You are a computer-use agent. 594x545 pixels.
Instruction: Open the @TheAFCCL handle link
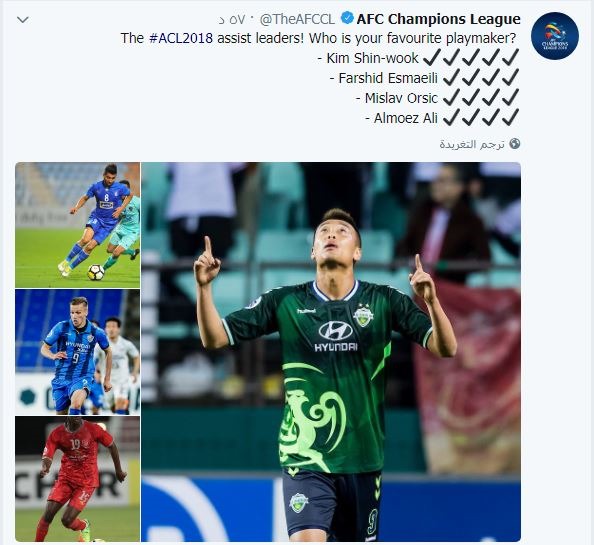pos(297,19)
